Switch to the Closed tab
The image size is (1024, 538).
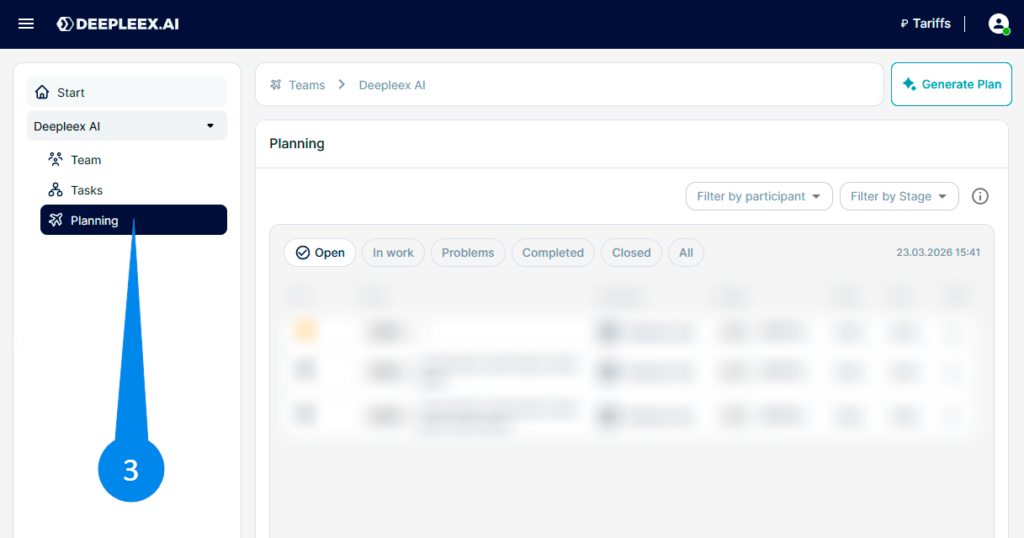coord(631,253)
